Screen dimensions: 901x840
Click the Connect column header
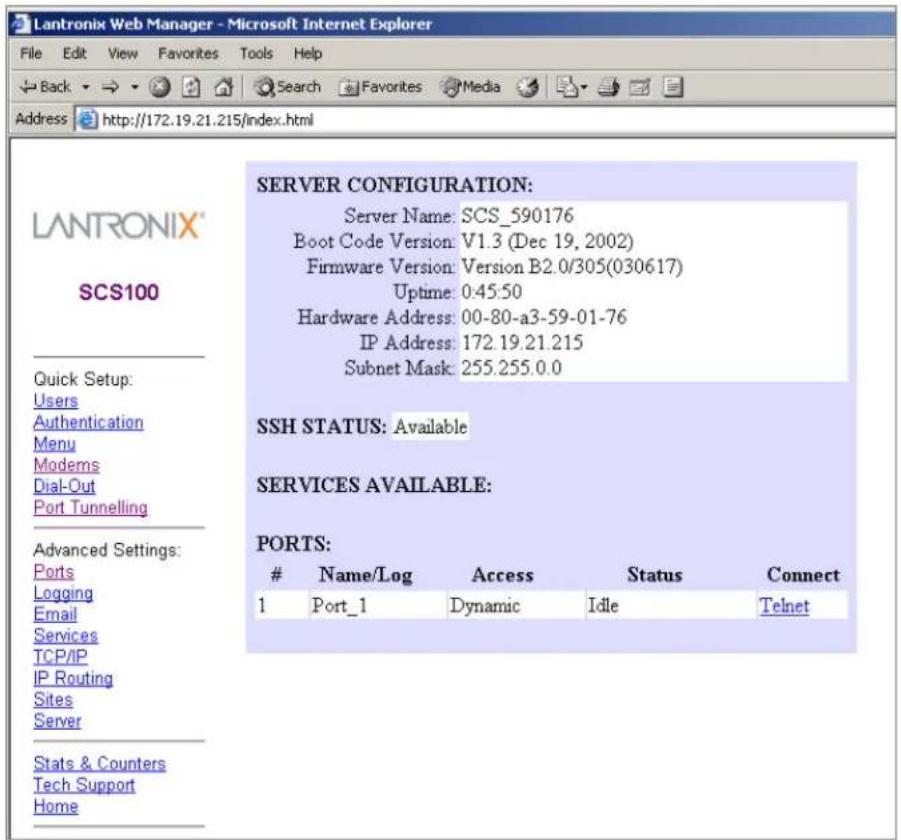click(x=803, y=575)
